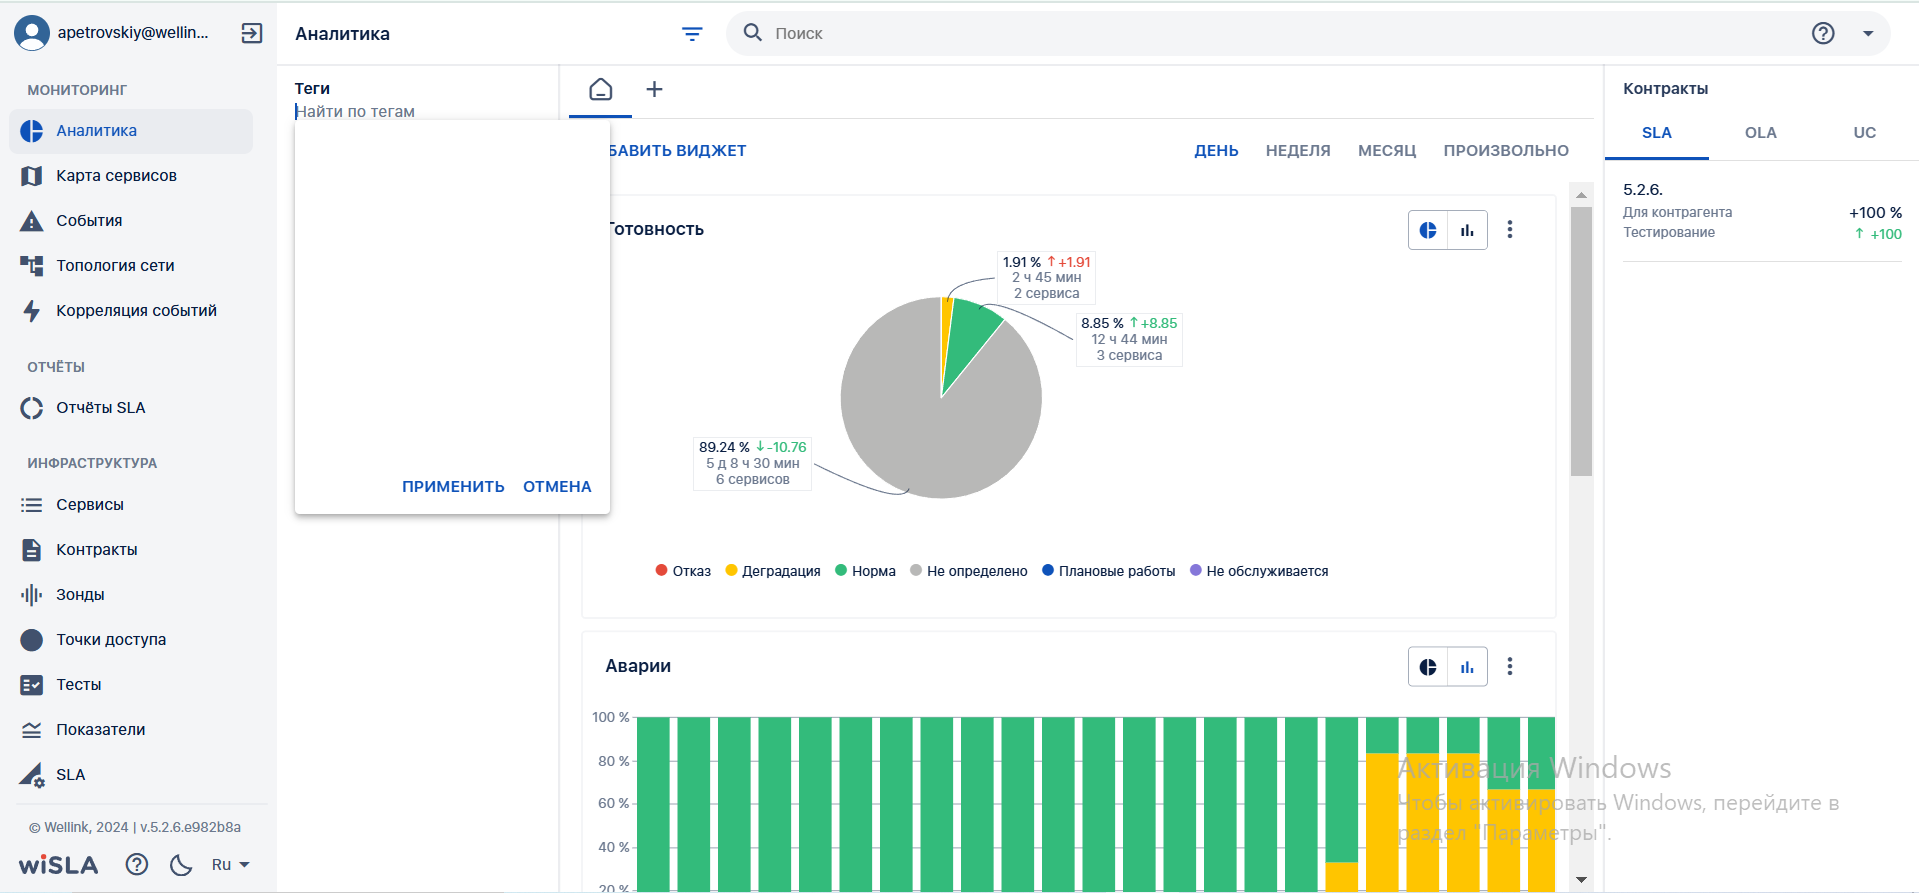Click ДОБАВИТЬ ВИДЖЕТ button

(x=677, y=151)
